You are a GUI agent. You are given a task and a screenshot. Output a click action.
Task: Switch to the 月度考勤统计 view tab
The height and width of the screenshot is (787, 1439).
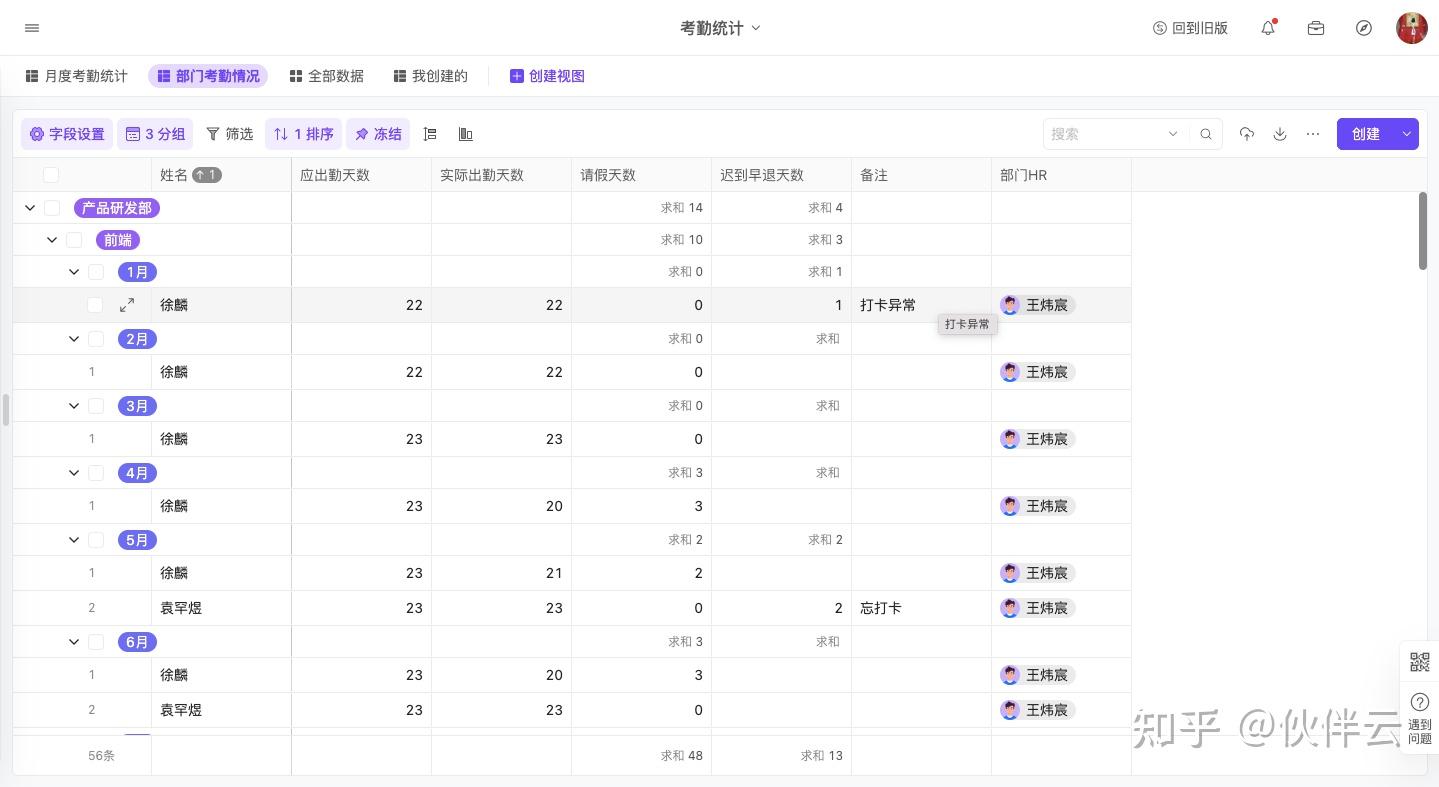(76, 76)
